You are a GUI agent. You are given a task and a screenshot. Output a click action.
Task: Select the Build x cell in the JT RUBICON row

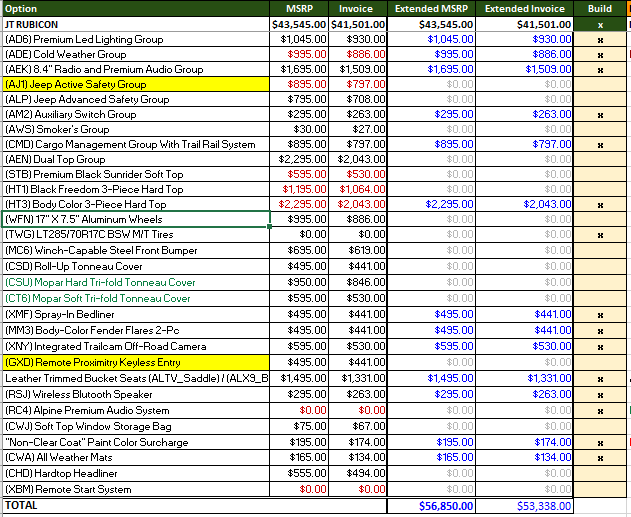click(x=600, y=25)
